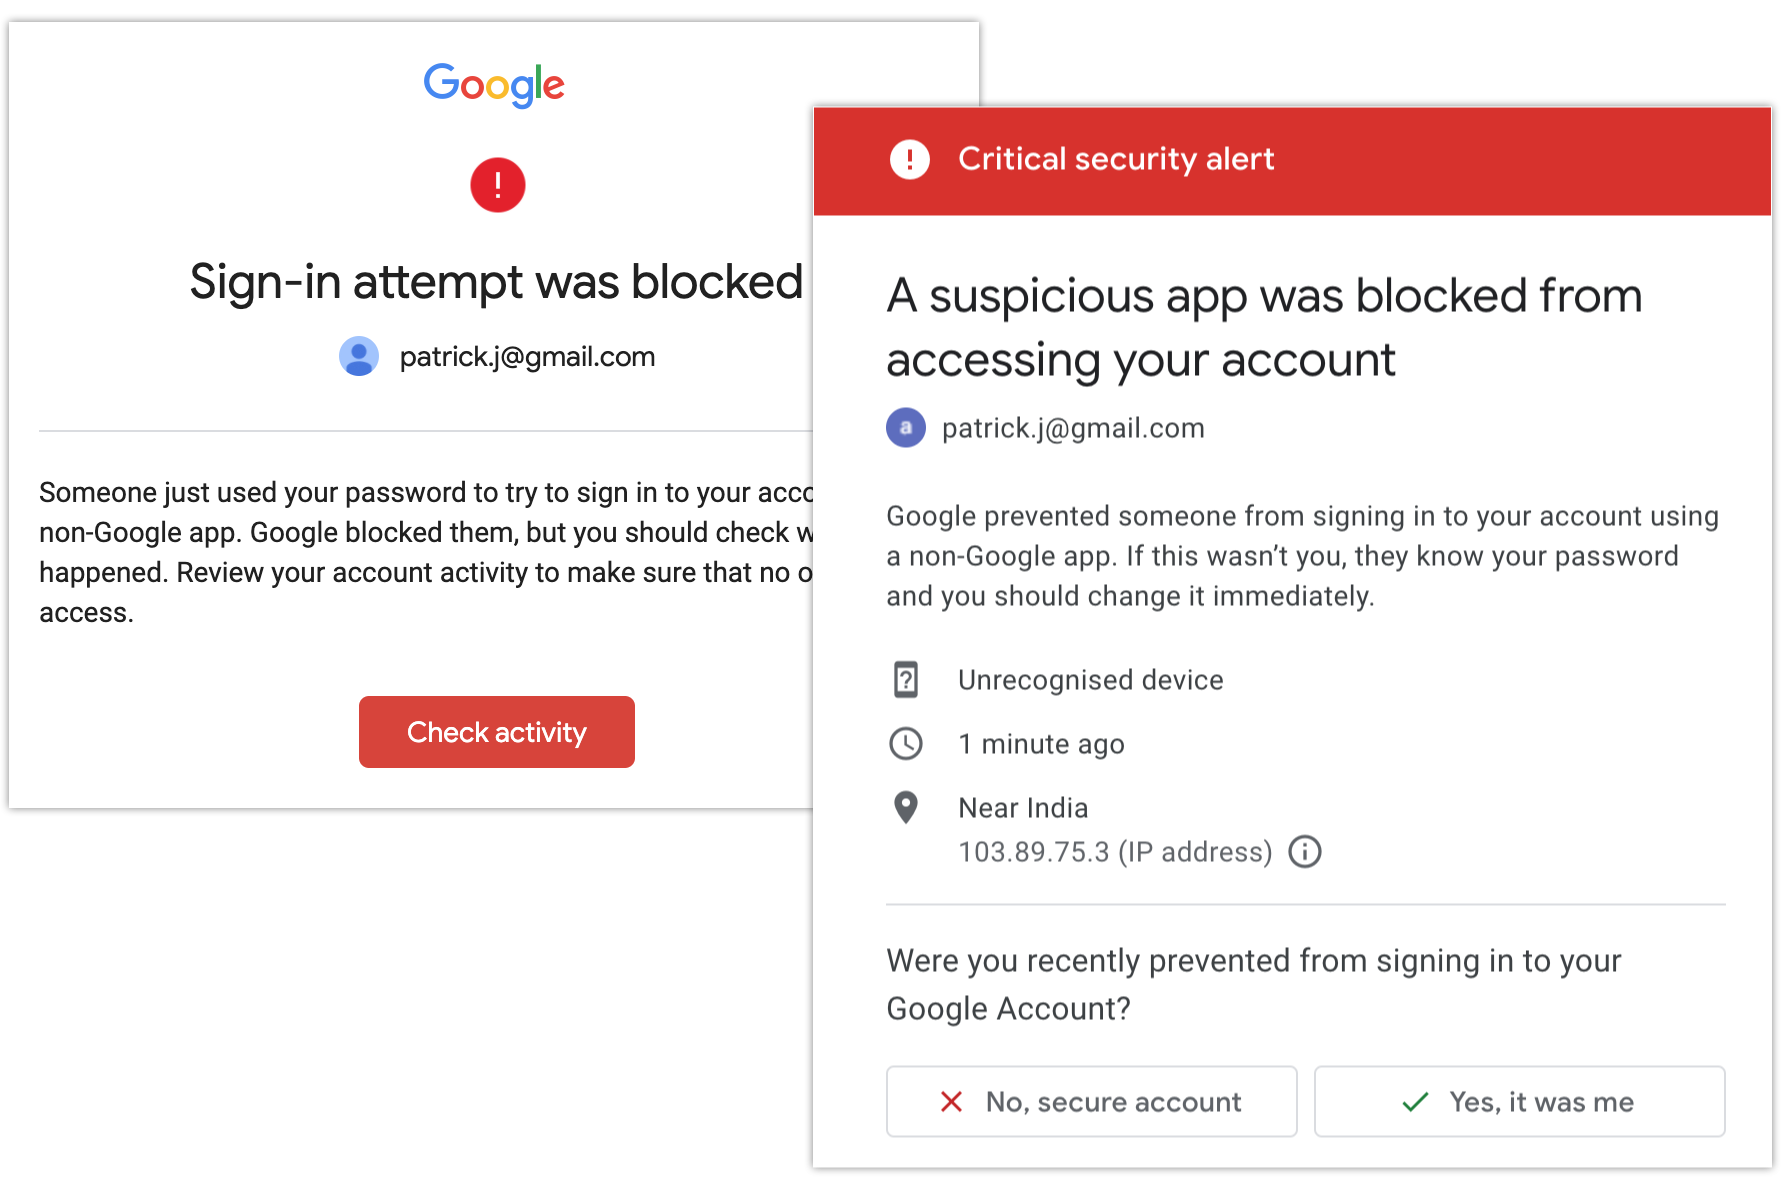Image resolution: width=1781 pixels, height=1190 pixels.
Task: Click the suspicious app was blocked heading
Action: tap(1264, 328)
